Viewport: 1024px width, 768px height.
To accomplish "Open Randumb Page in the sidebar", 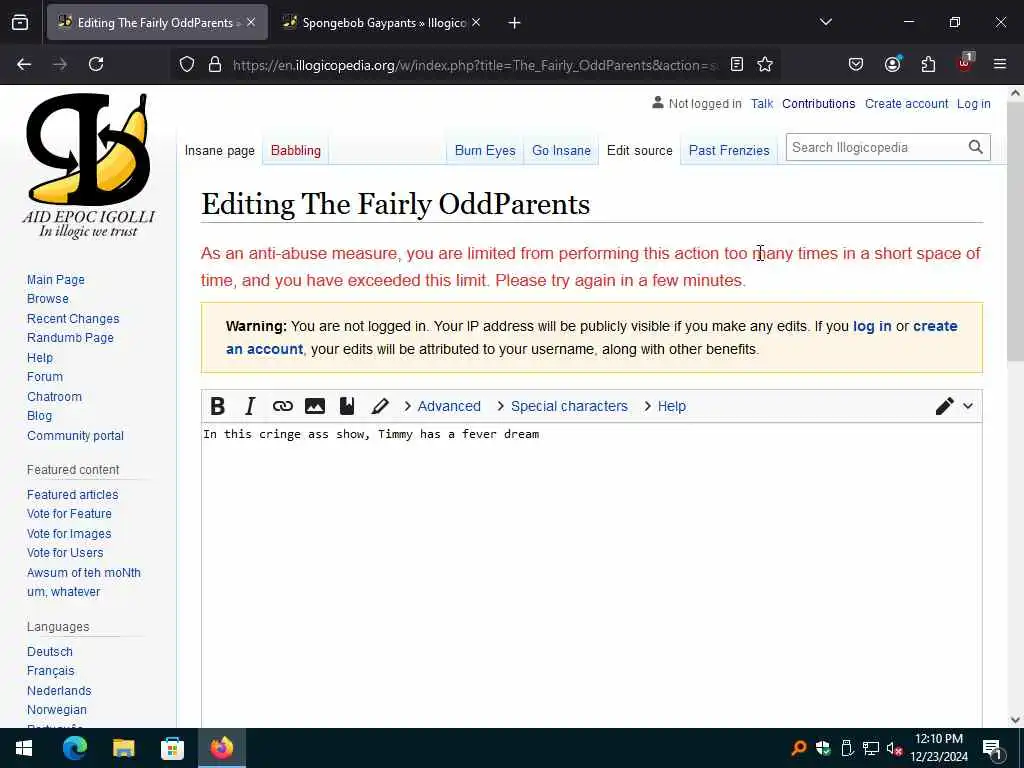I will coord(70,338).
